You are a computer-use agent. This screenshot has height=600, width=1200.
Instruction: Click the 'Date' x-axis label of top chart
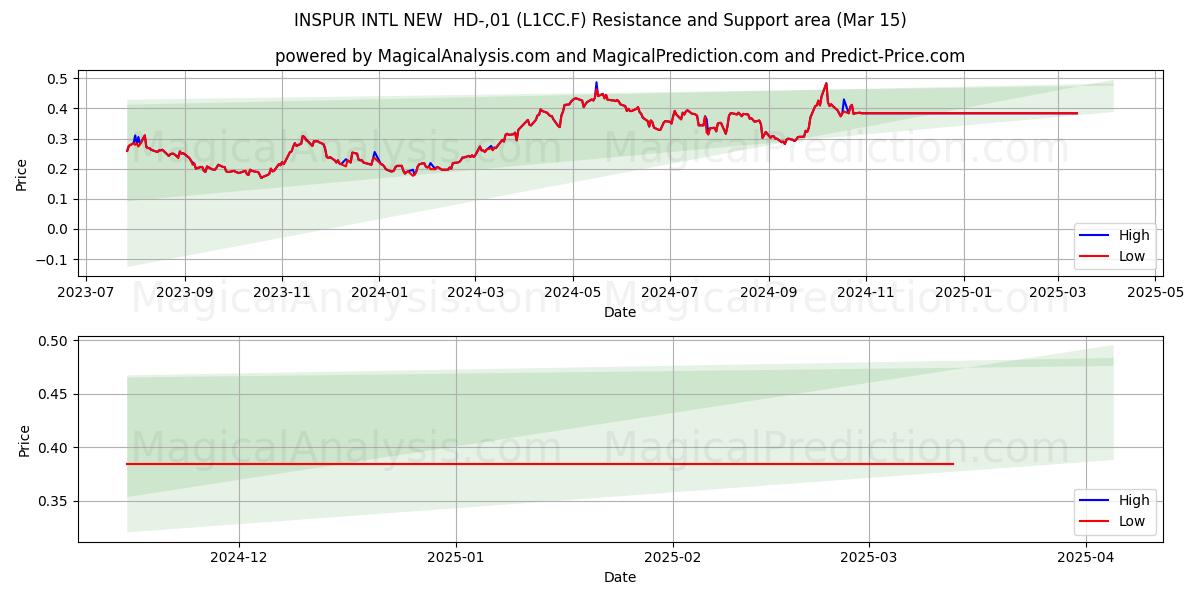point(620,313)
